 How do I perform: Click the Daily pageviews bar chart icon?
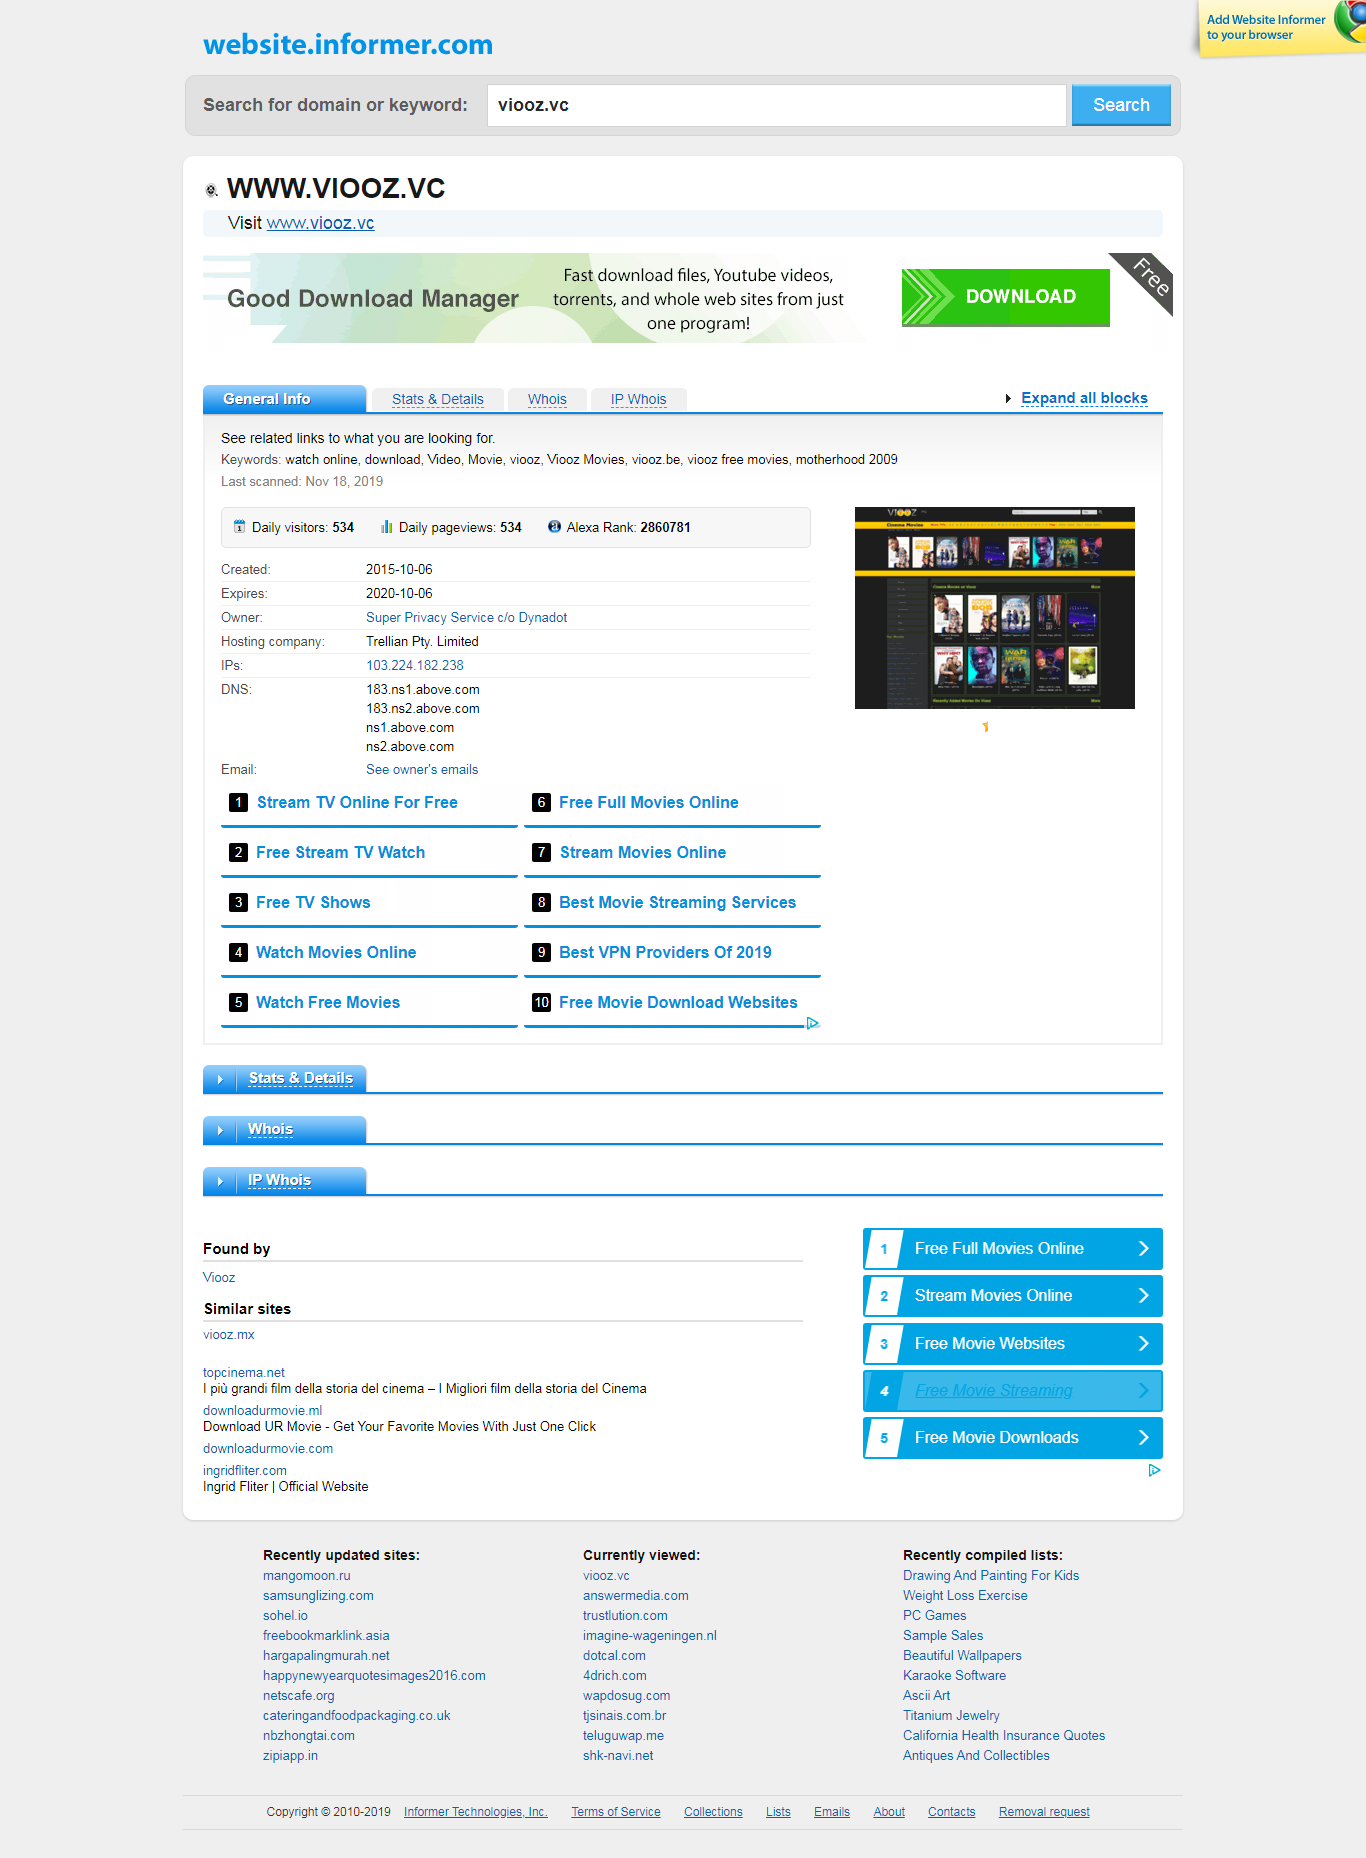pyautogui.click(x=386, y=527)
